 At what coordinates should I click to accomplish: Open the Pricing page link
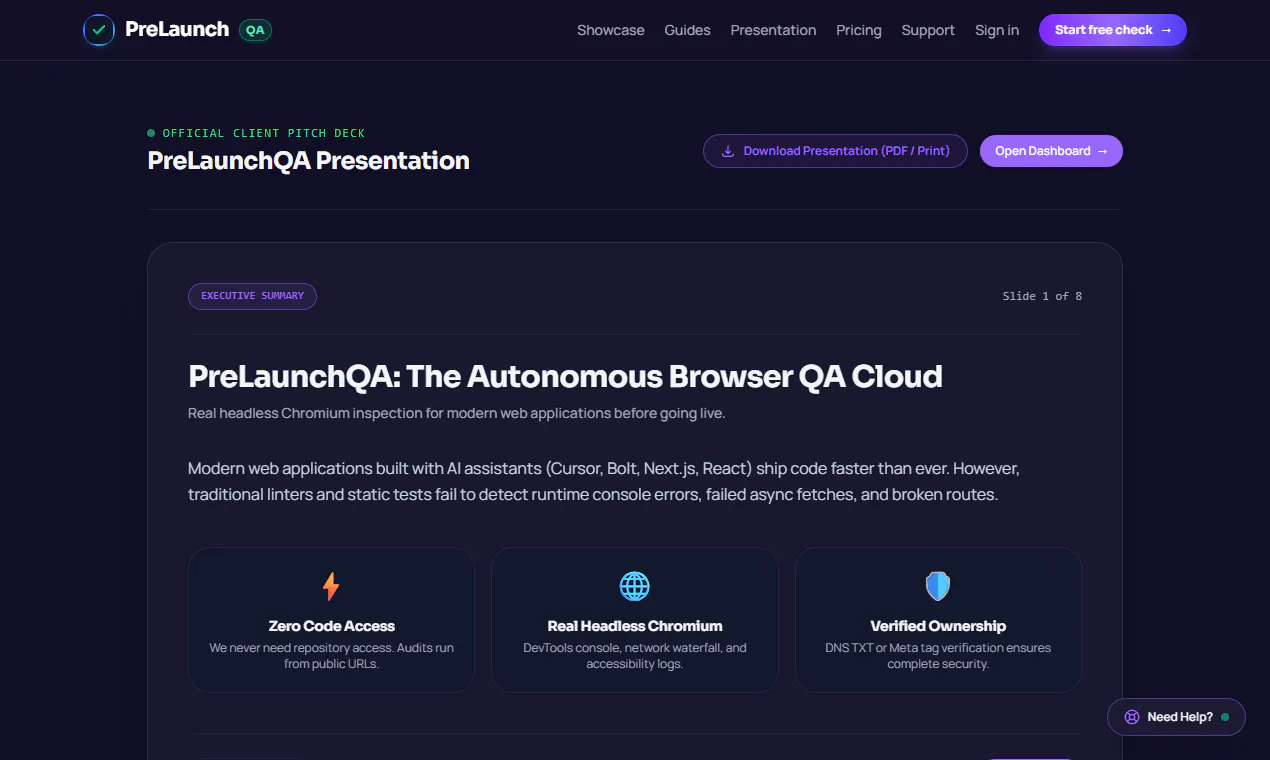click(859, 30)
